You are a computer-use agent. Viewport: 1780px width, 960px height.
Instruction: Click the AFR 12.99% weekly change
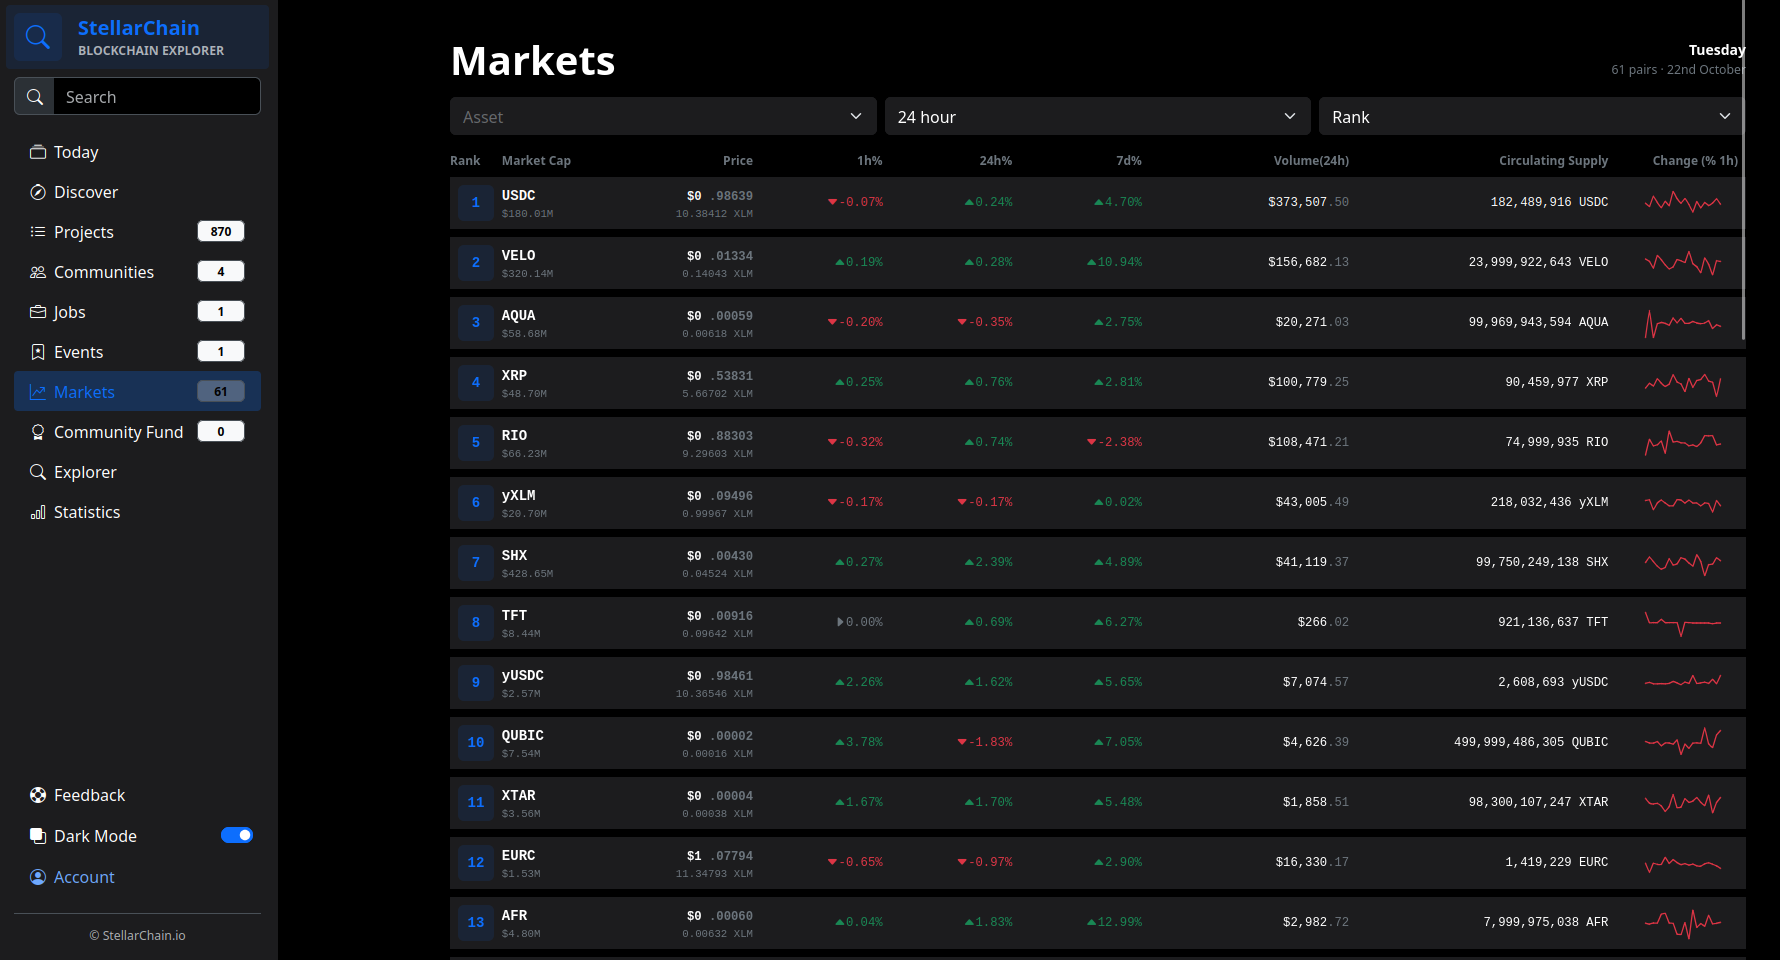coord(1114,922)
